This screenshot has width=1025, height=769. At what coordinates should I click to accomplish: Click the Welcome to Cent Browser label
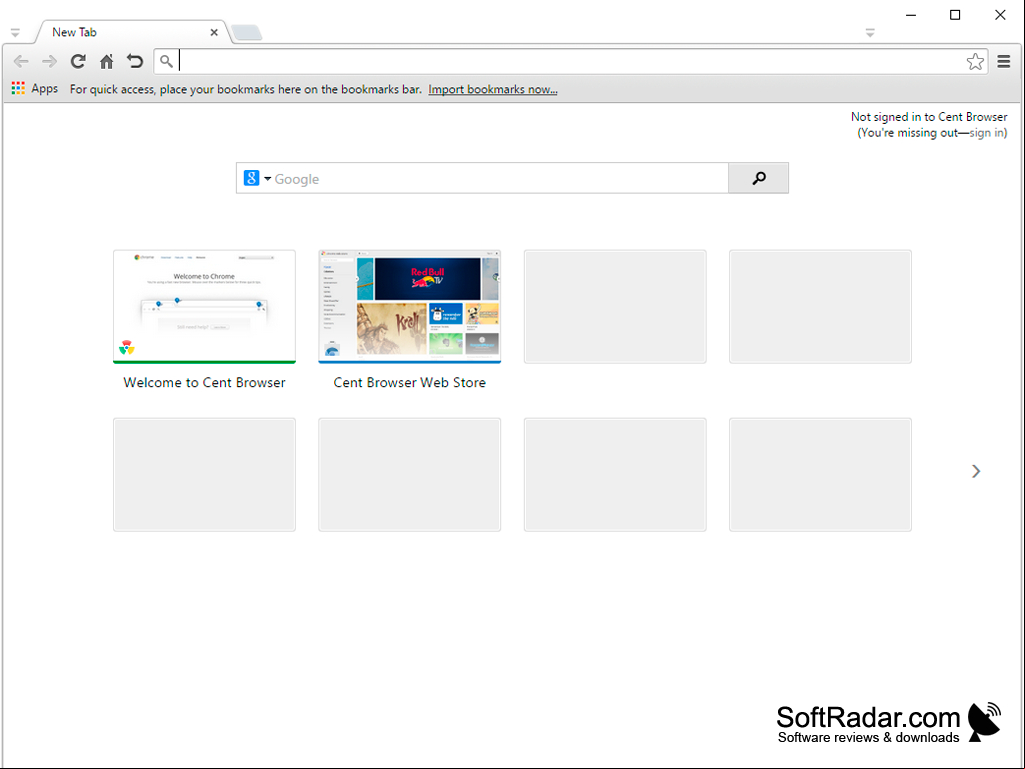(205, 383)
